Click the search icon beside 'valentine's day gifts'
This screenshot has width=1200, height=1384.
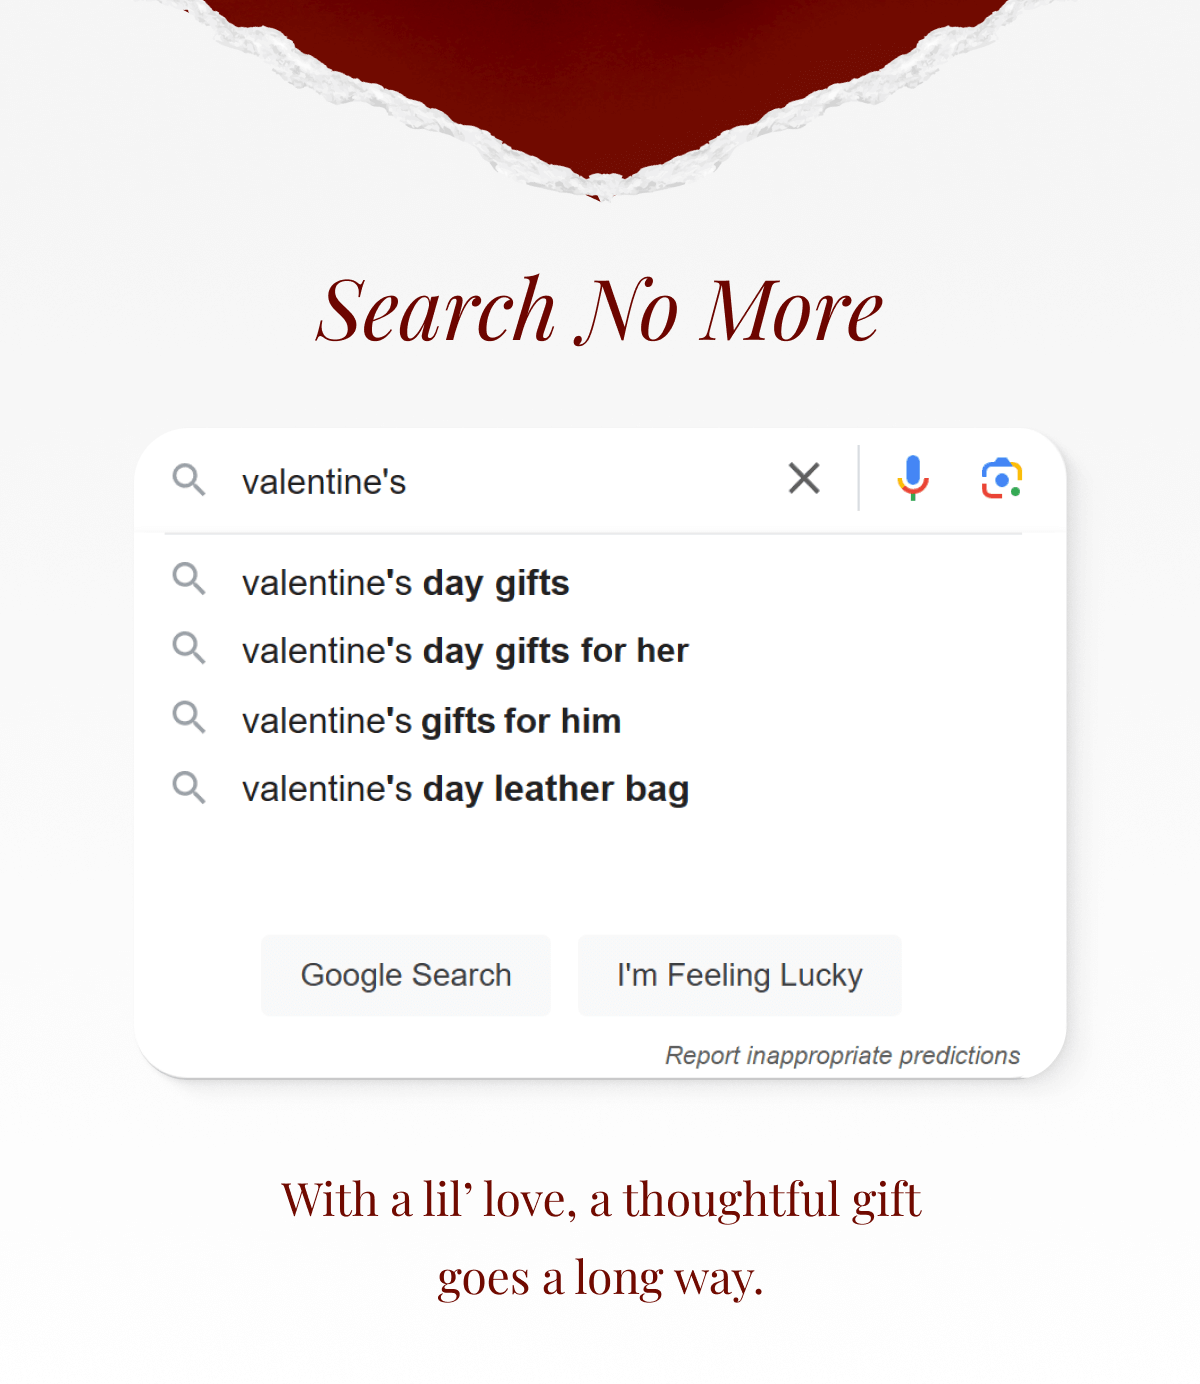coord(189,580)
